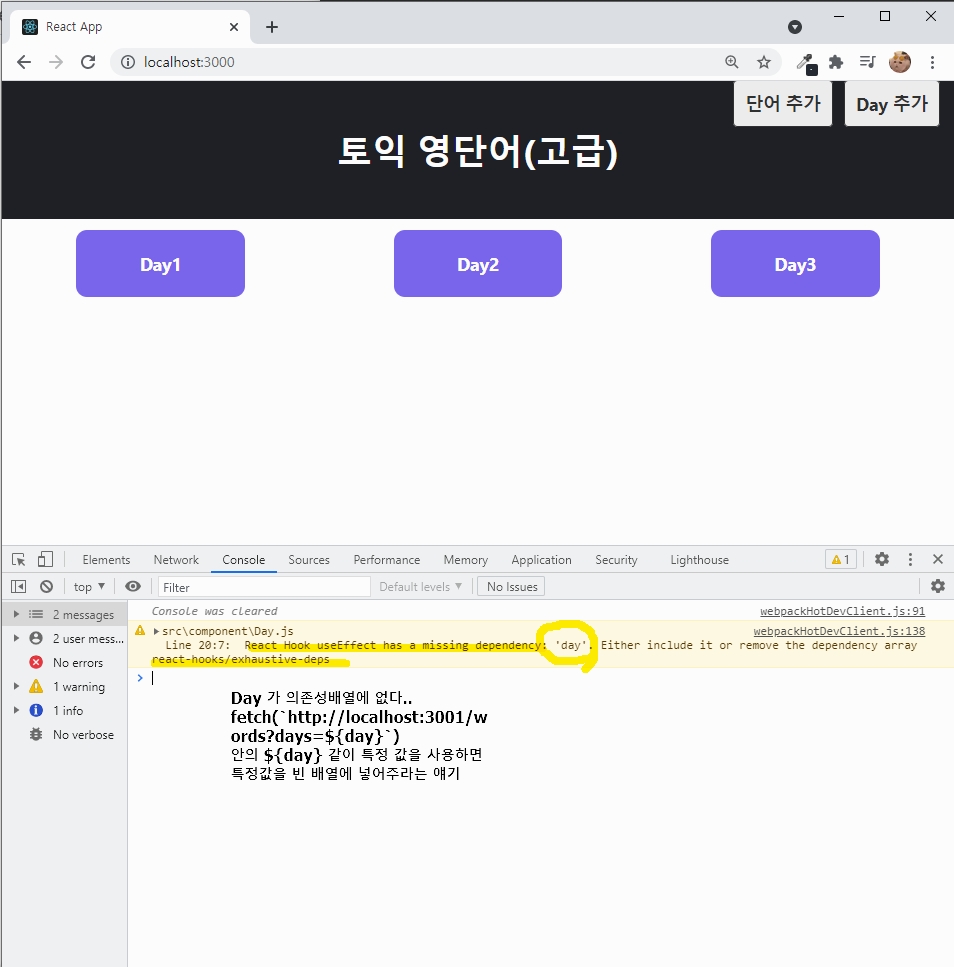Open the Chrome three-dot menu
Image resolution: width=954 pixels, height=967 pixels.
pos(932,62)
